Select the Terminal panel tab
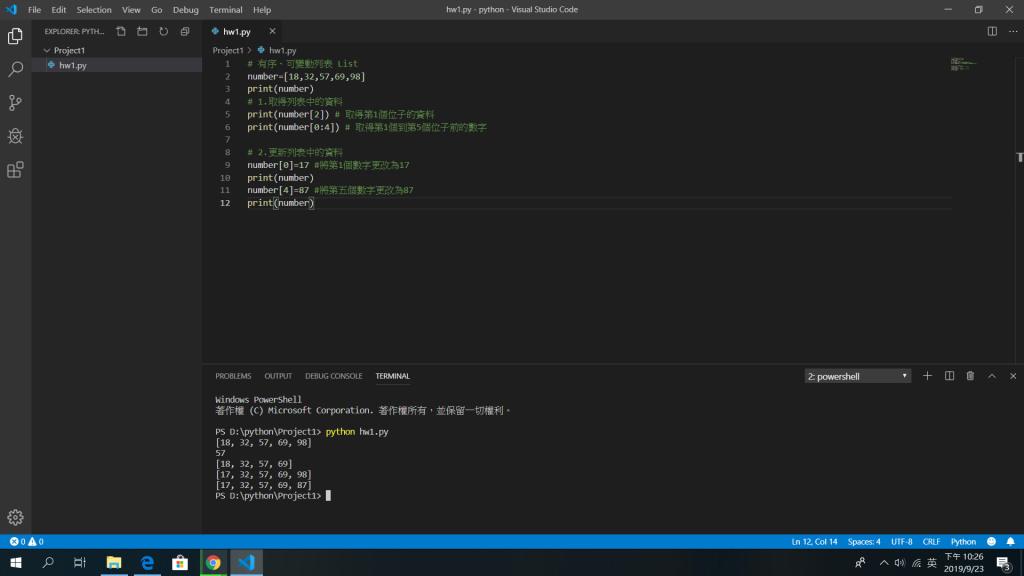Image resolution: width=1024 pixels, height=576 pixels. pyautogui.click(x=392, y=376)
